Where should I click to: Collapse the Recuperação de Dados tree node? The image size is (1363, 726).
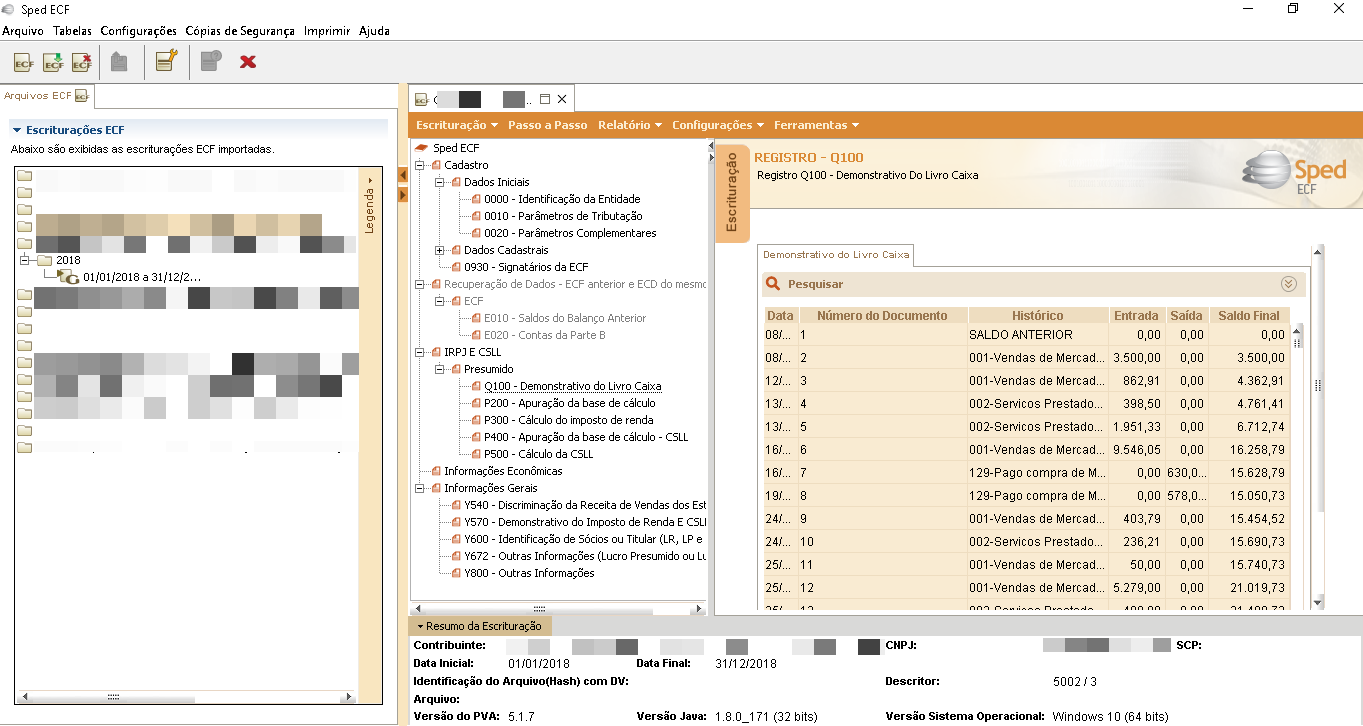click(x=421, y=284)
